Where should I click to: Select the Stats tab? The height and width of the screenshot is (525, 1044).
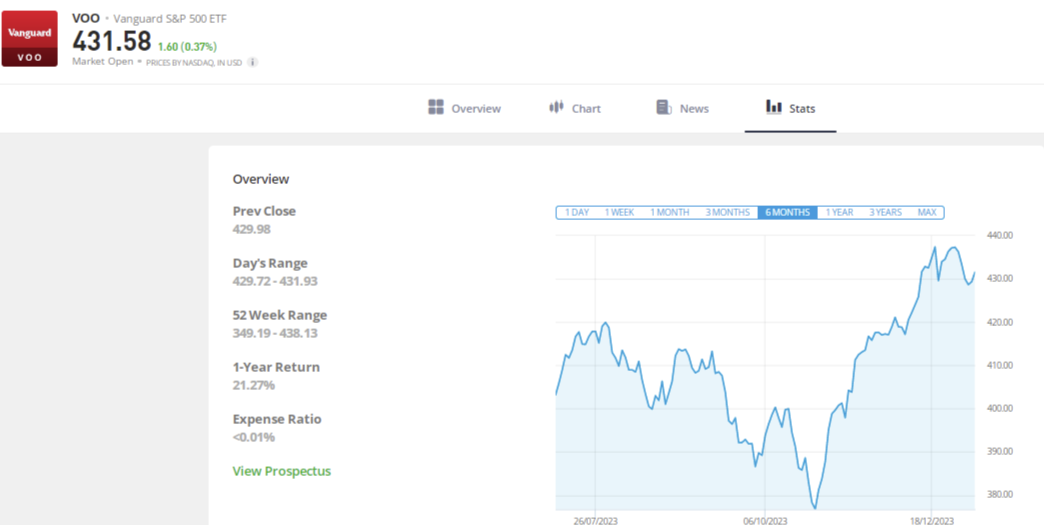coord(790,108)
